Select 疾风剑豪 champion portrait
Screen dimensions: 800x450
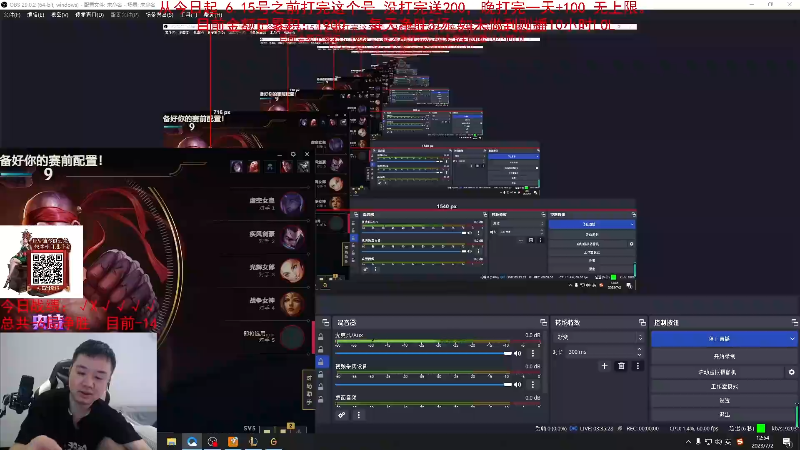pos(292,236)
